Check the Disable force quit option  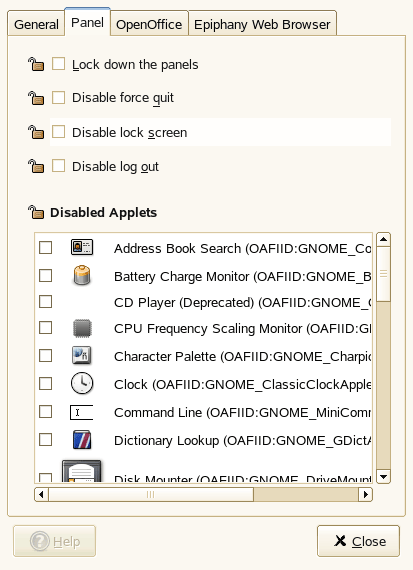click(x=59, y=97)
